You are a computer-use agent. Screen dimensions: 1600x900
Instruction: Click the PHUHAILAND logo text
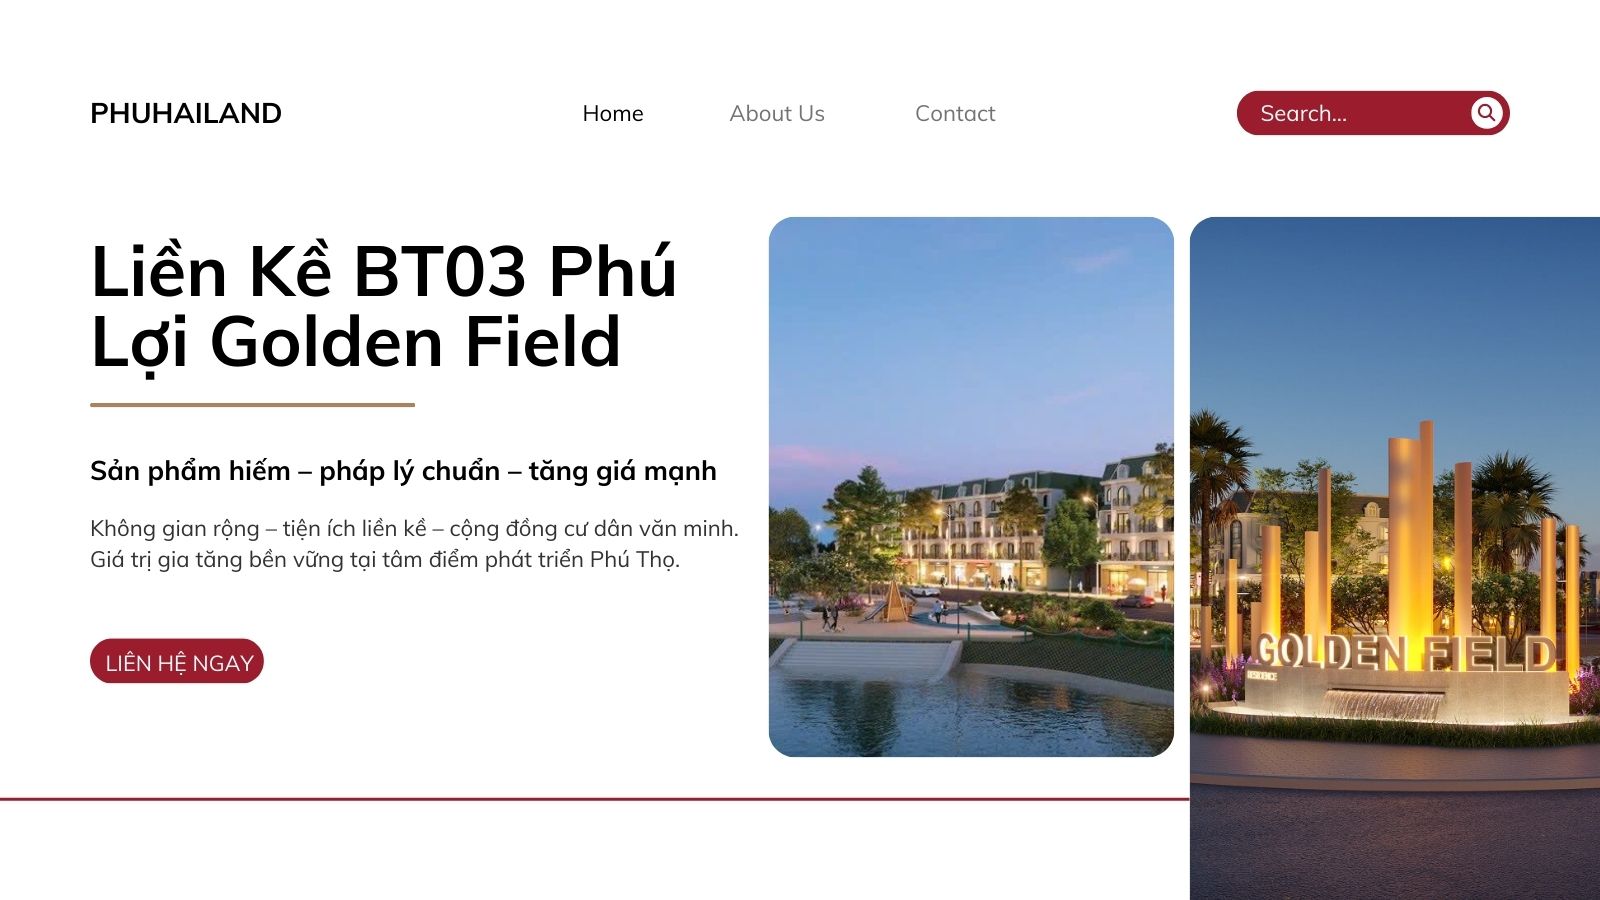pyautogui.click(x=186, y=113)
